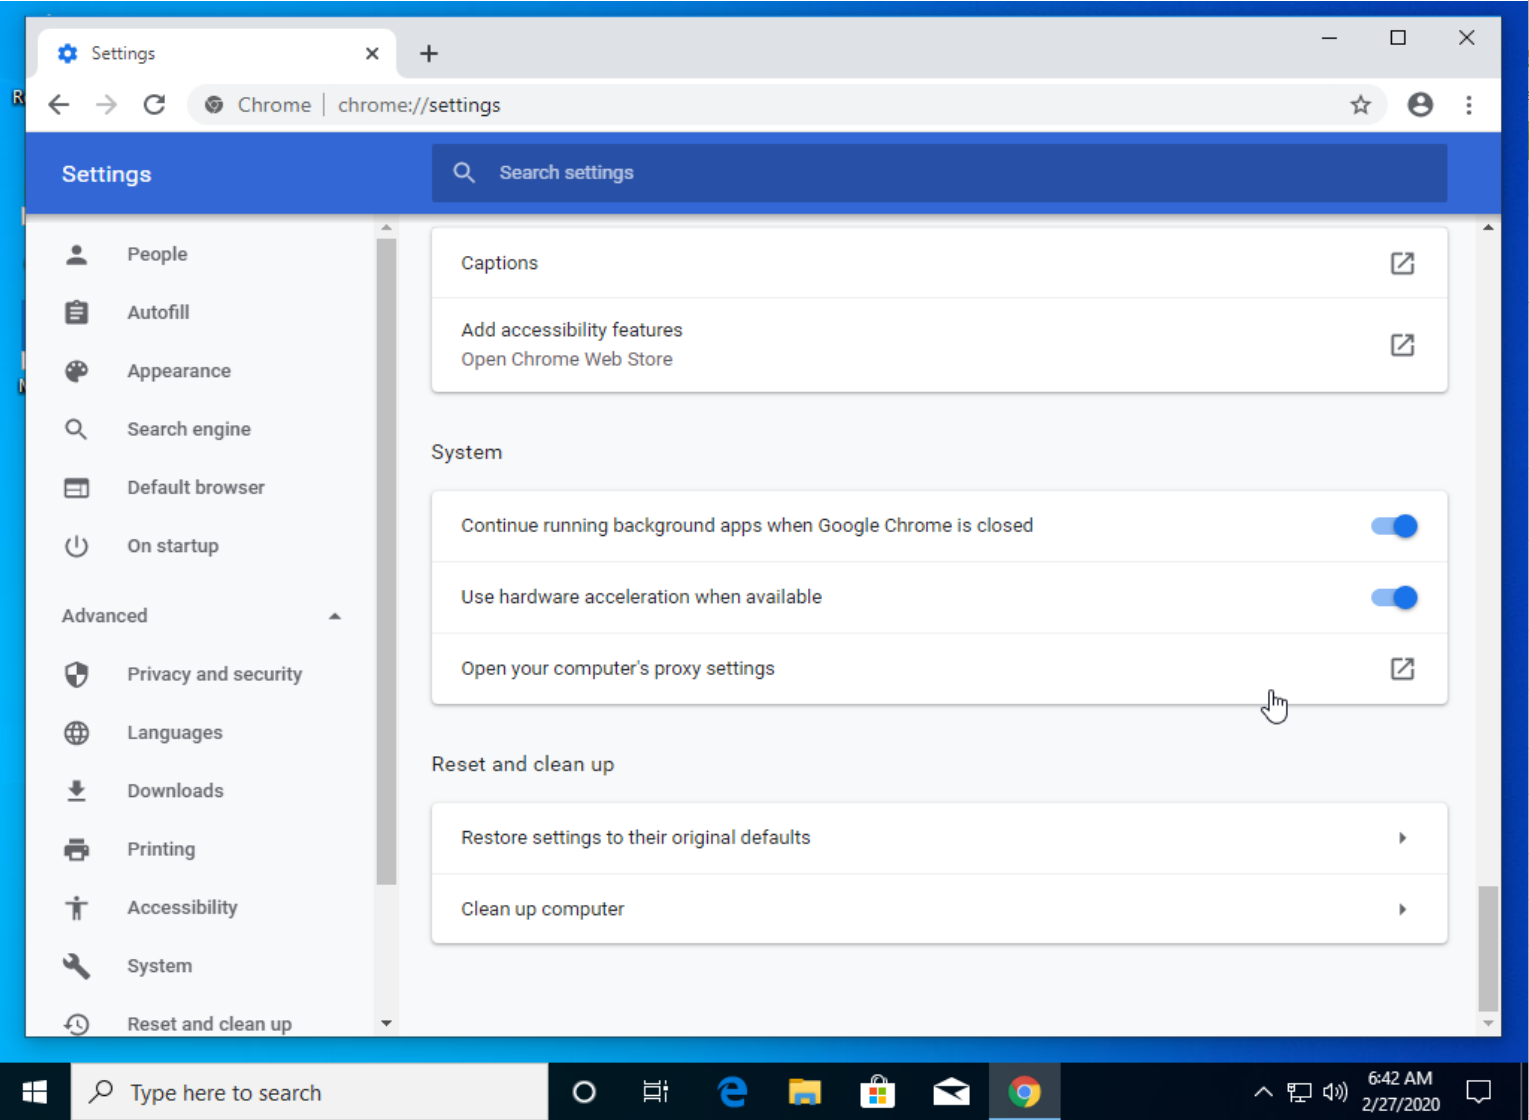1529x1120 pixels.
Task: Open Chrome's three-dot menu
Action: pyautogui.click(x=1468, y=105)
